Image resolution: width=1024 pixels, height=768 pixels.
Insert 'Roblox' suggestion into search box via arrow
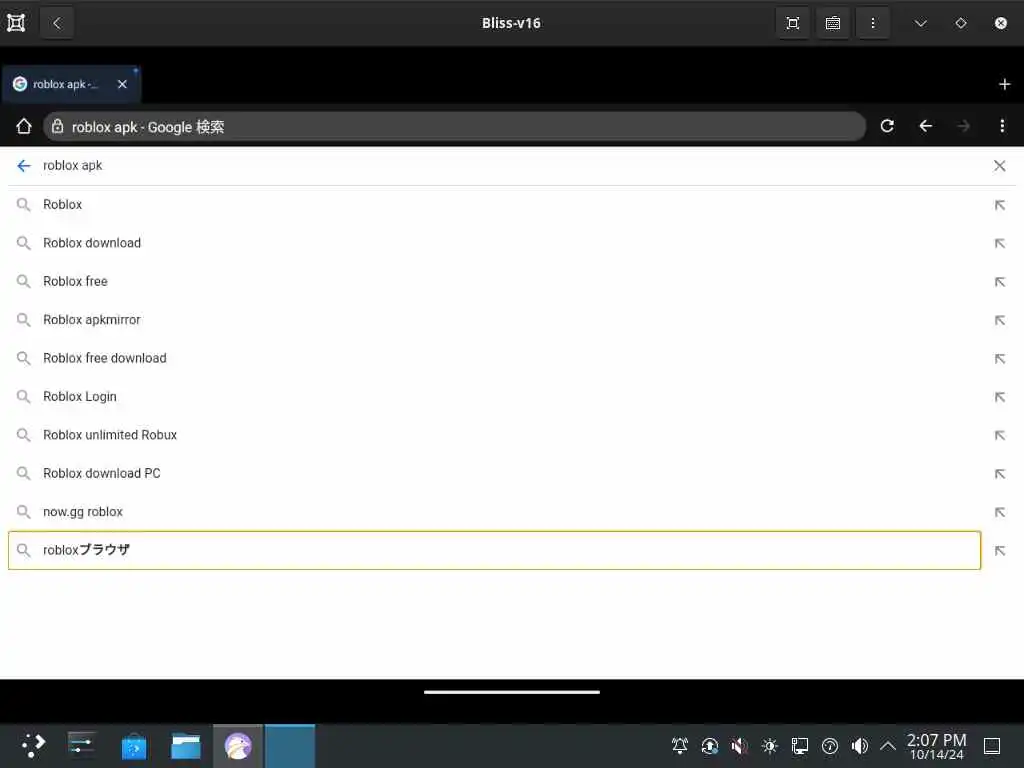pos(999,205)
